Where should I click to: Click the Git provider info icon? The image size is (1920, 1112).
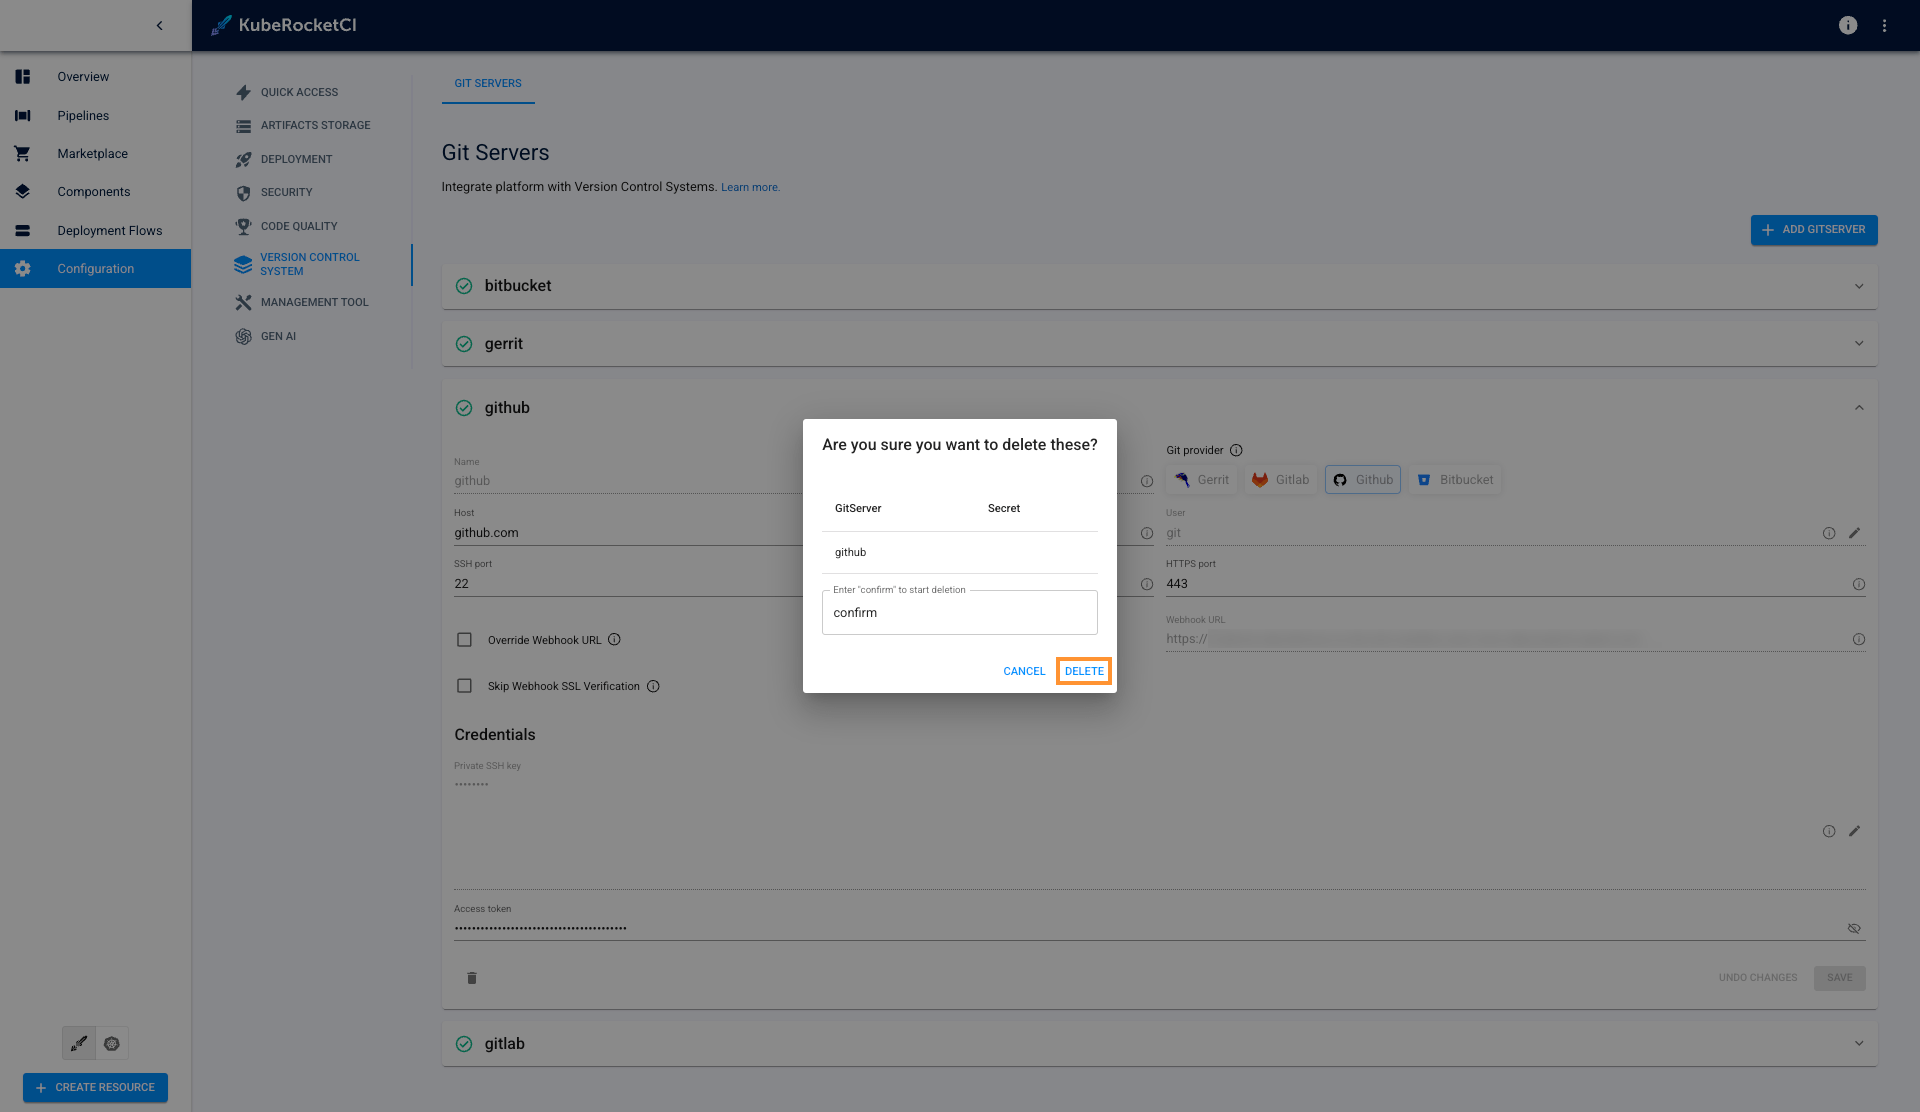(x=1236, y=450)
